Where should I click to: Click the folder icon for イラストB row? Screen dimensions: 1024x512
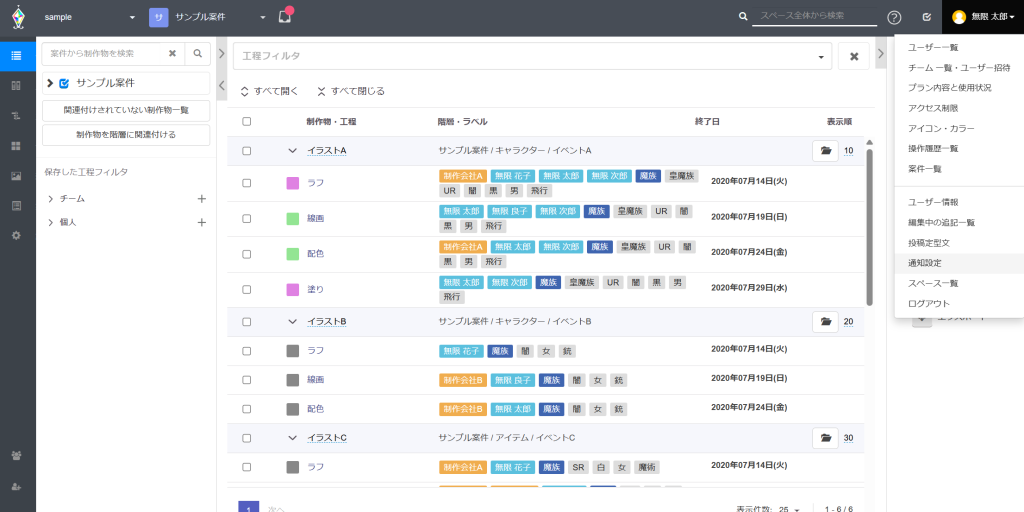[825, 322]
